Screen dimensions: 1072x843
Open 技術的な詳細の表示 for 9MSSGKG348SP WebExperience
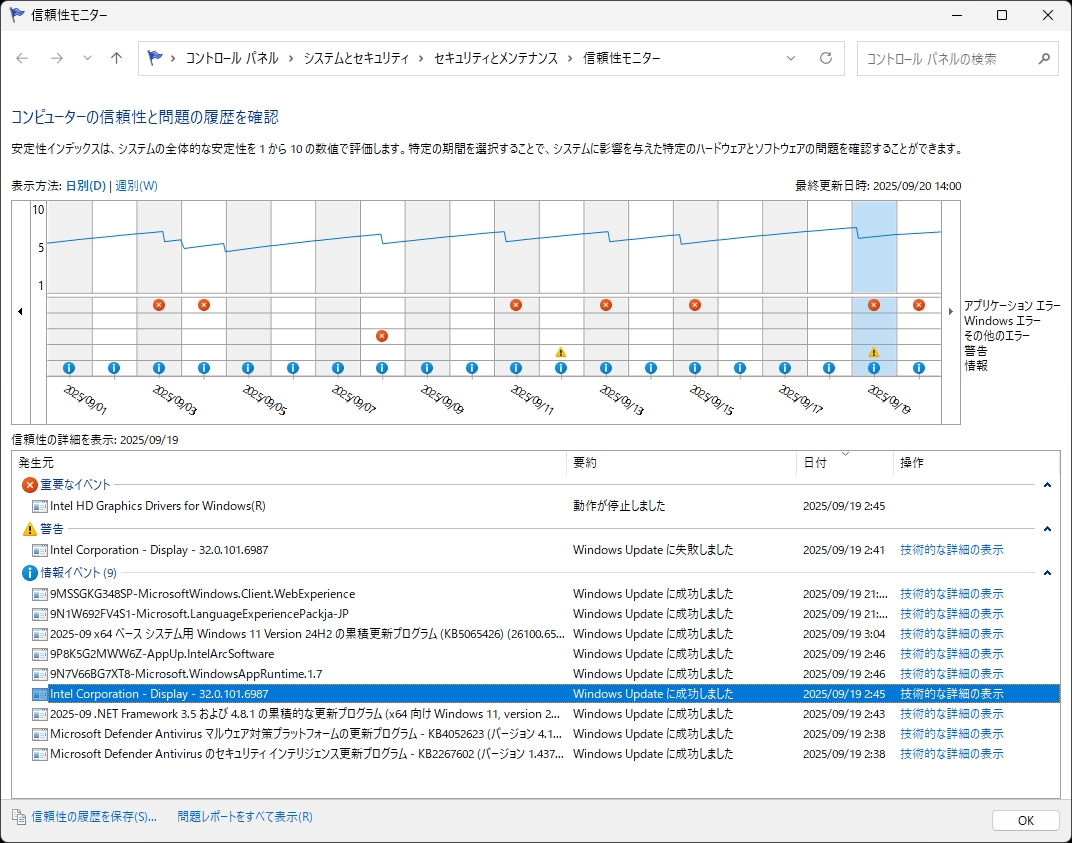tap(952, 594)
